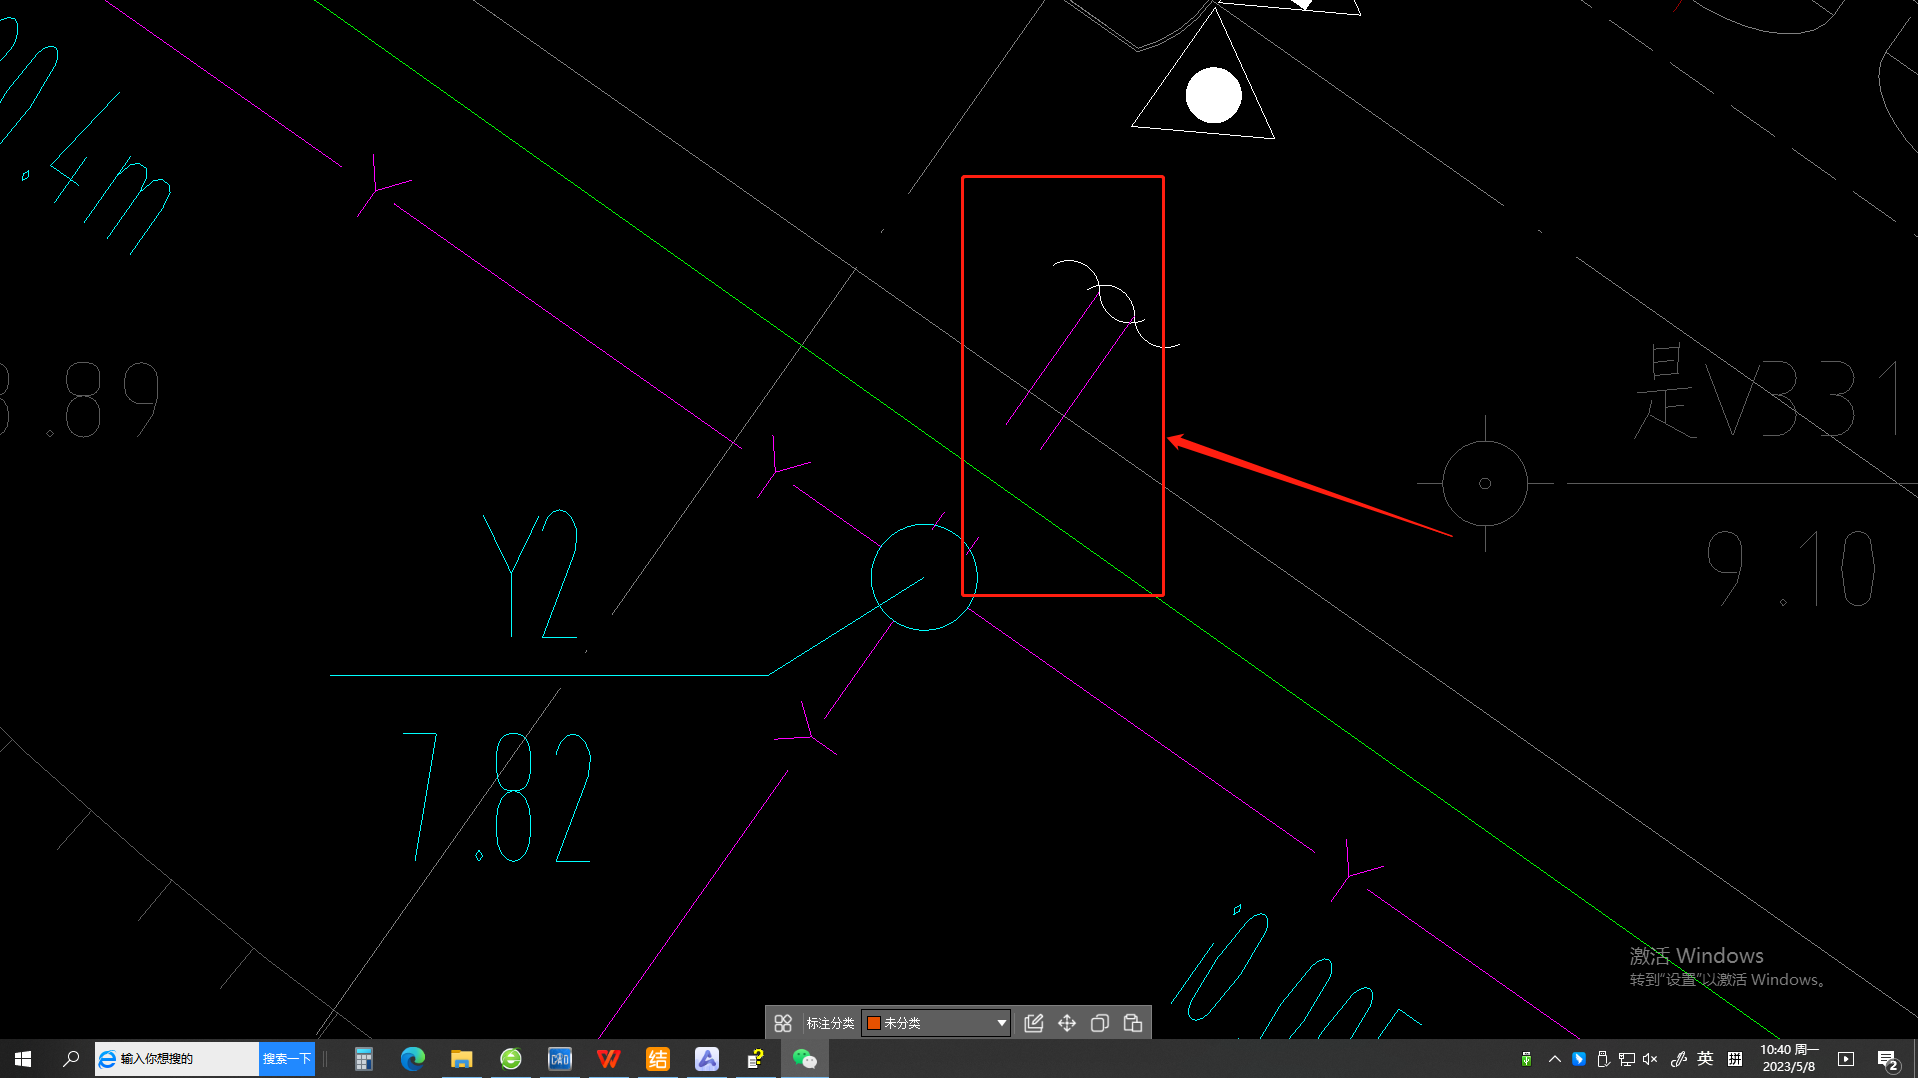Pick the orange color swatch beside 未分类

[x=873, y=1023]
